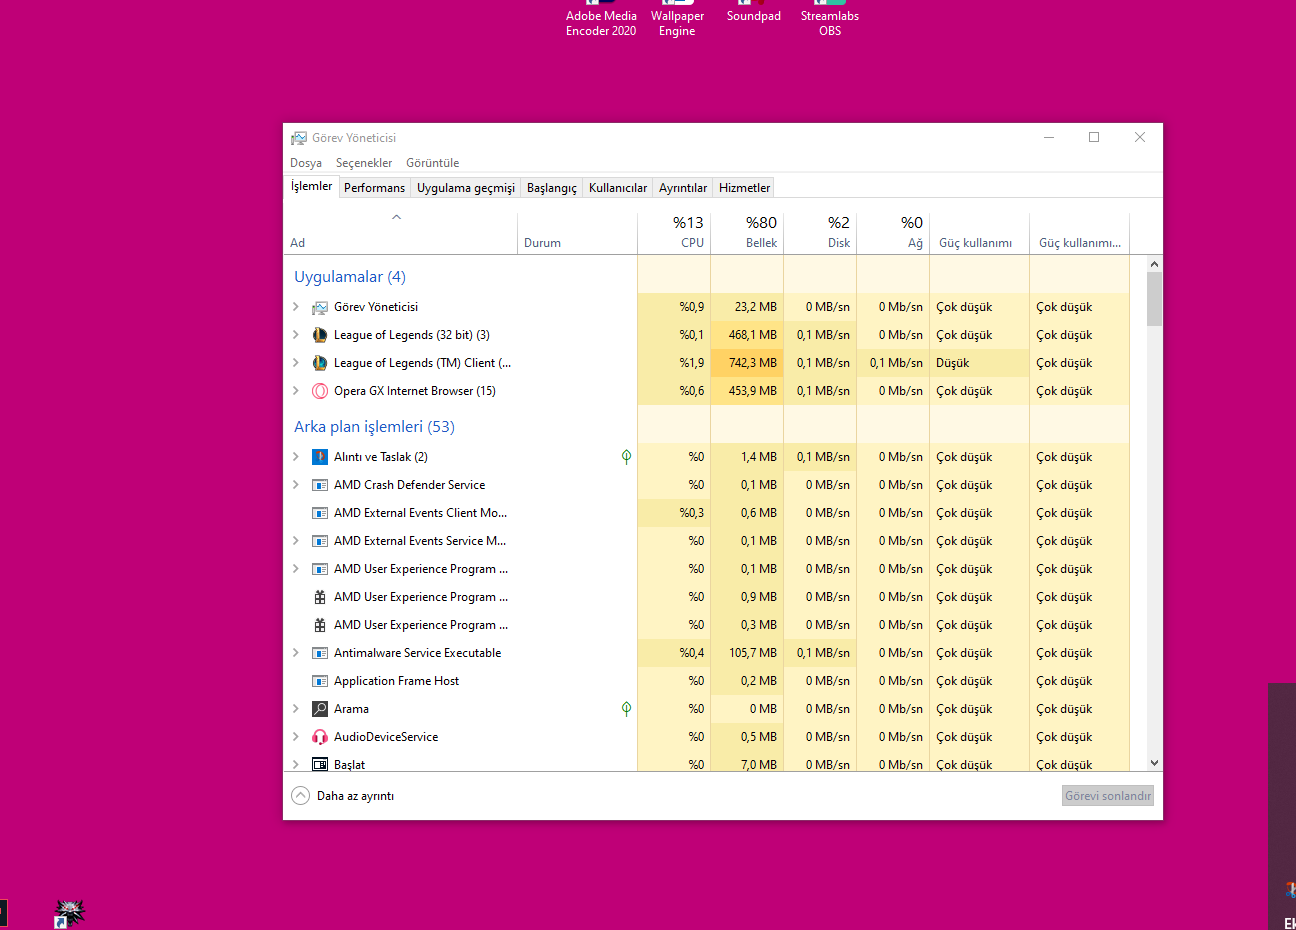This screenshot has width=1296, height=930.
Task: Click the Başlat process icon
Action: pos(320,764)
